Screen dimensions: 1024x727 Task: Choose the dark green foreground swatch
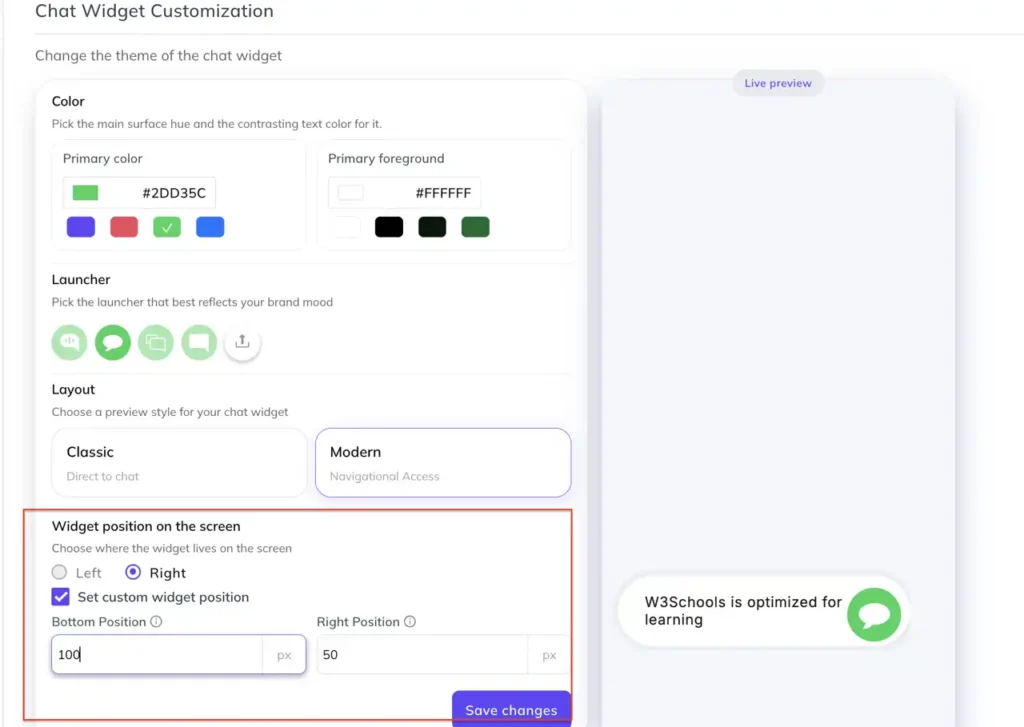click(475, 227)
